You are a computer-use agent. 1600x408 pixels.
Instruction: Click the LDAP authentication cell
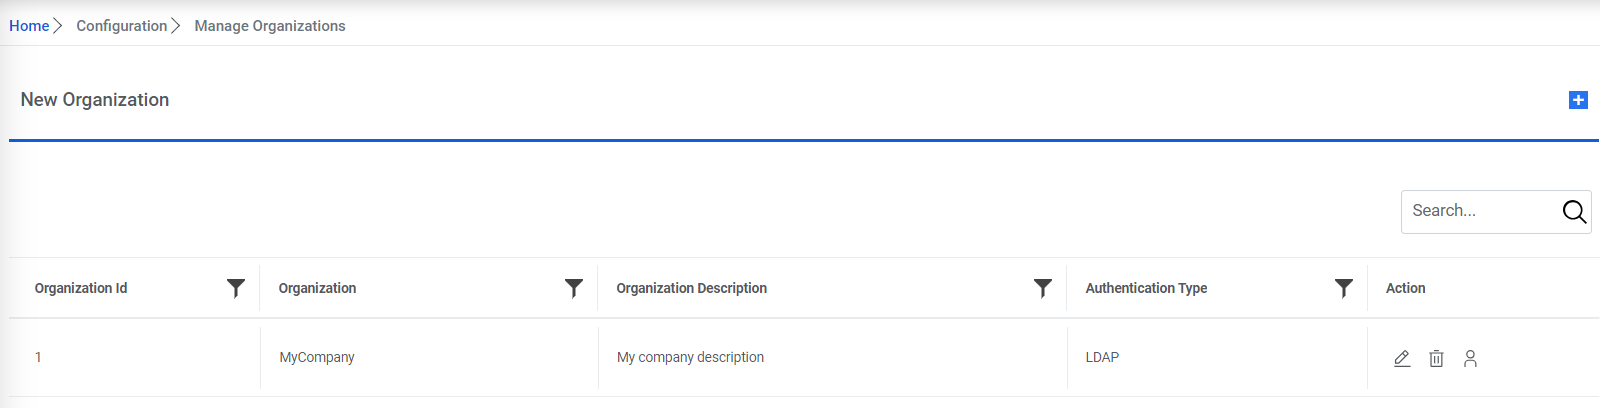pos(1102,357)
